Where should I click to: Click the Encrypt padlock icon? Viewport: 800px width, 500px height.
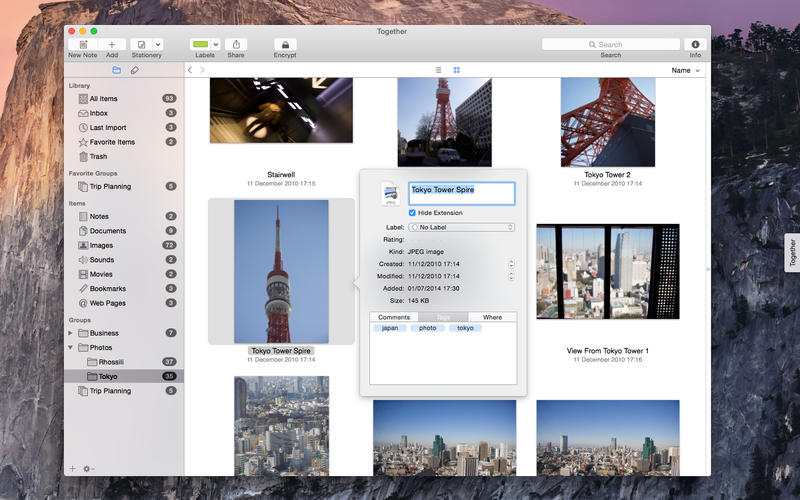pos(285,45)
